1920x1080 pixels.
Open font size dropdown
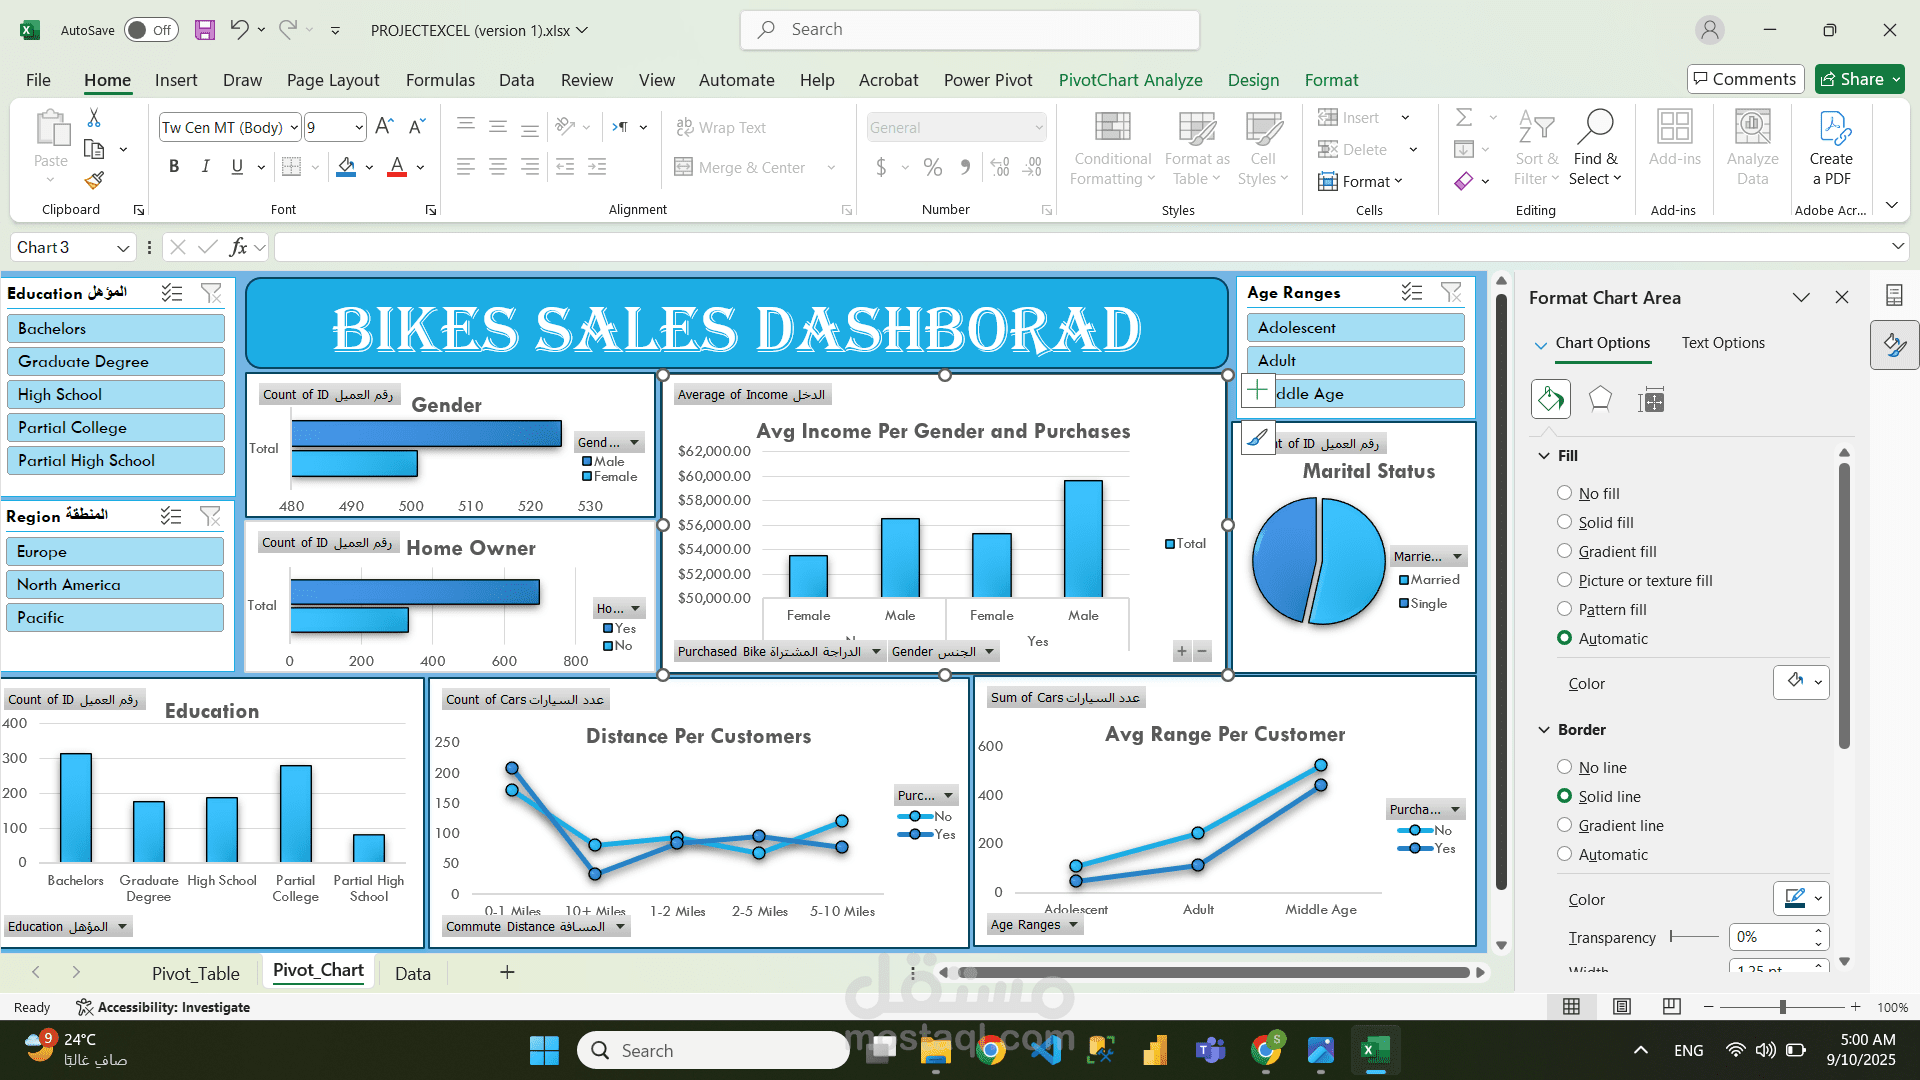tap(359, 127)
